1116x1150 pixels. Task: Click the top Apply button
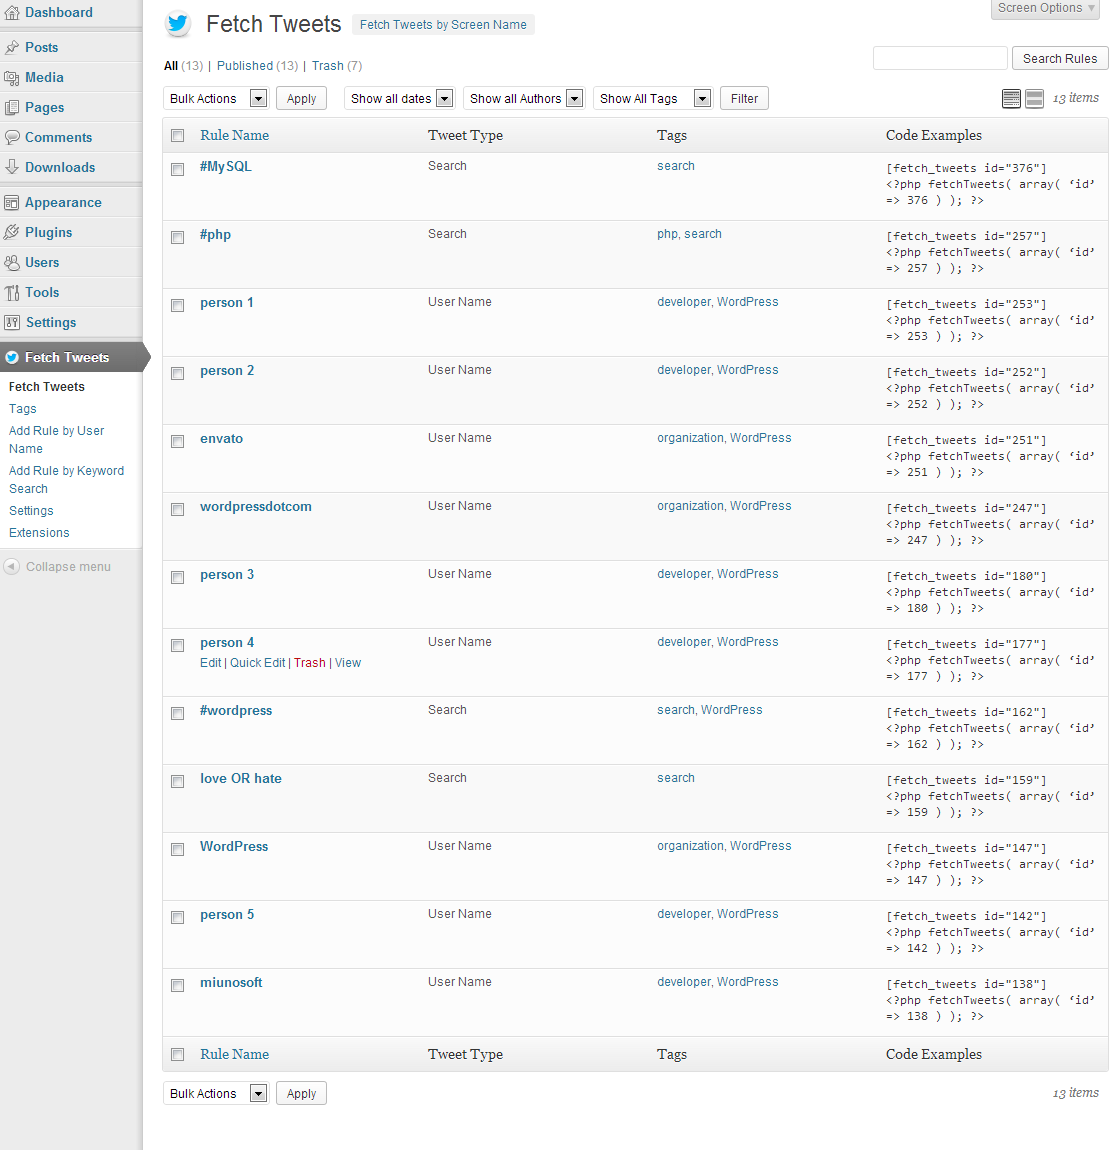point(301,98)
